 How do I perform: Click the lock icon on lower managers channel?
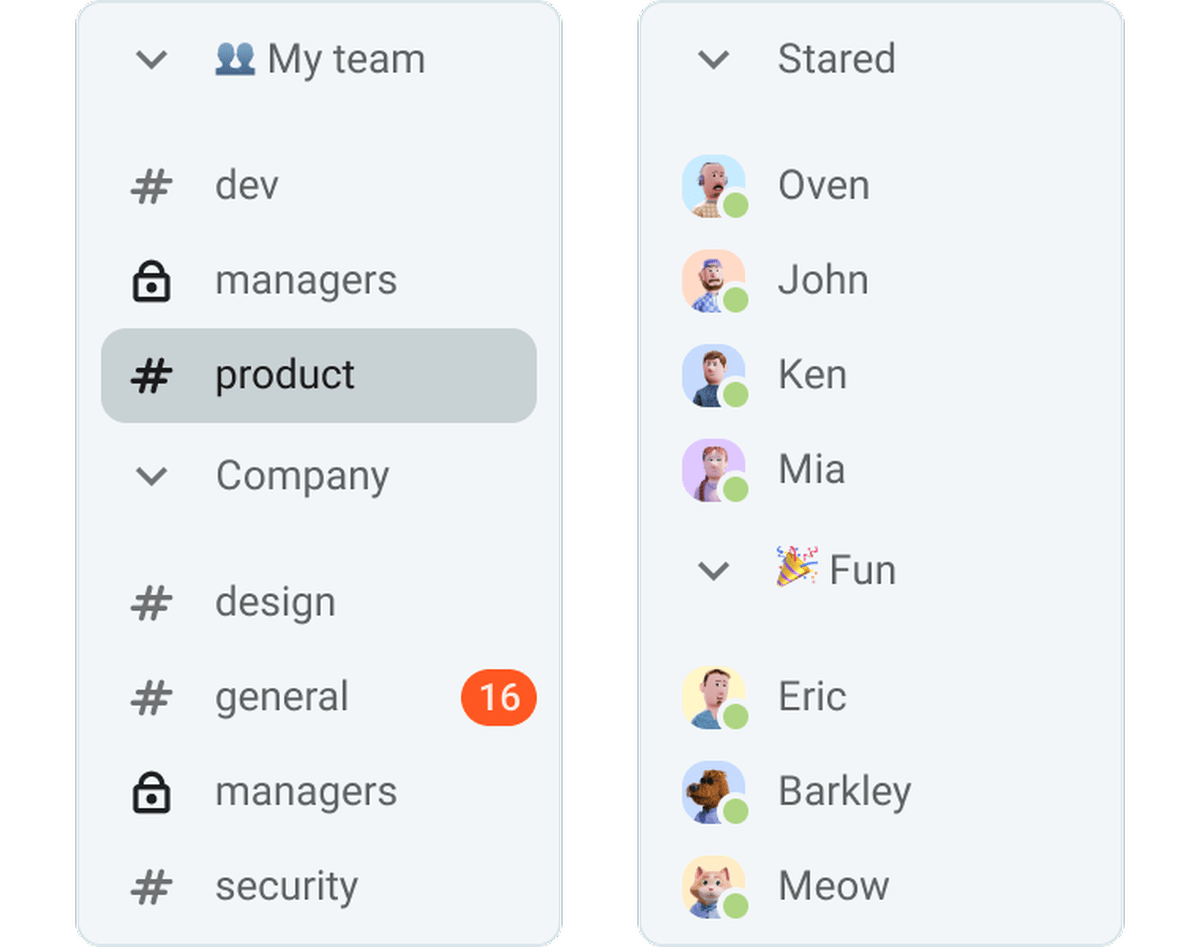coord(151,791)
